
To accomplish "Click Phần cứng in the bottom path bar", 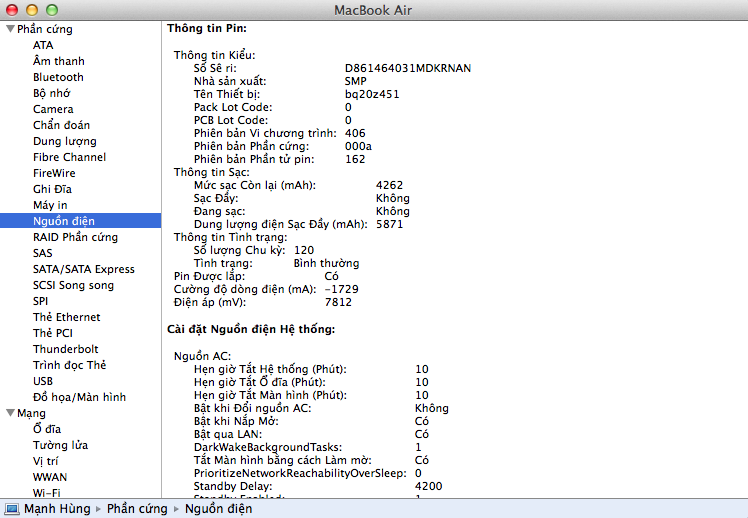I will pyautogui.click(x=138, y=509).
